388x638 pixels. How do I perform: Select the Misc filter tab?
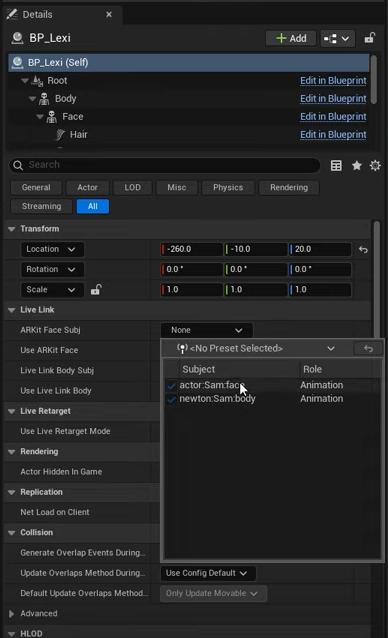[x=177, y=188]
